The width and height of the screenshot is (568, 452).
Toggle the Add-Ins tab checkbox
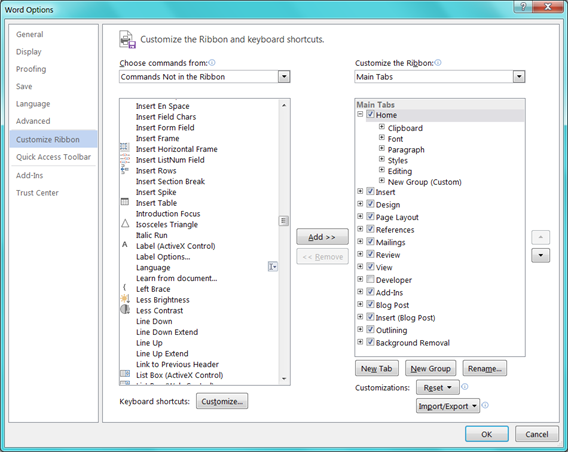click(x=370, y=292)
